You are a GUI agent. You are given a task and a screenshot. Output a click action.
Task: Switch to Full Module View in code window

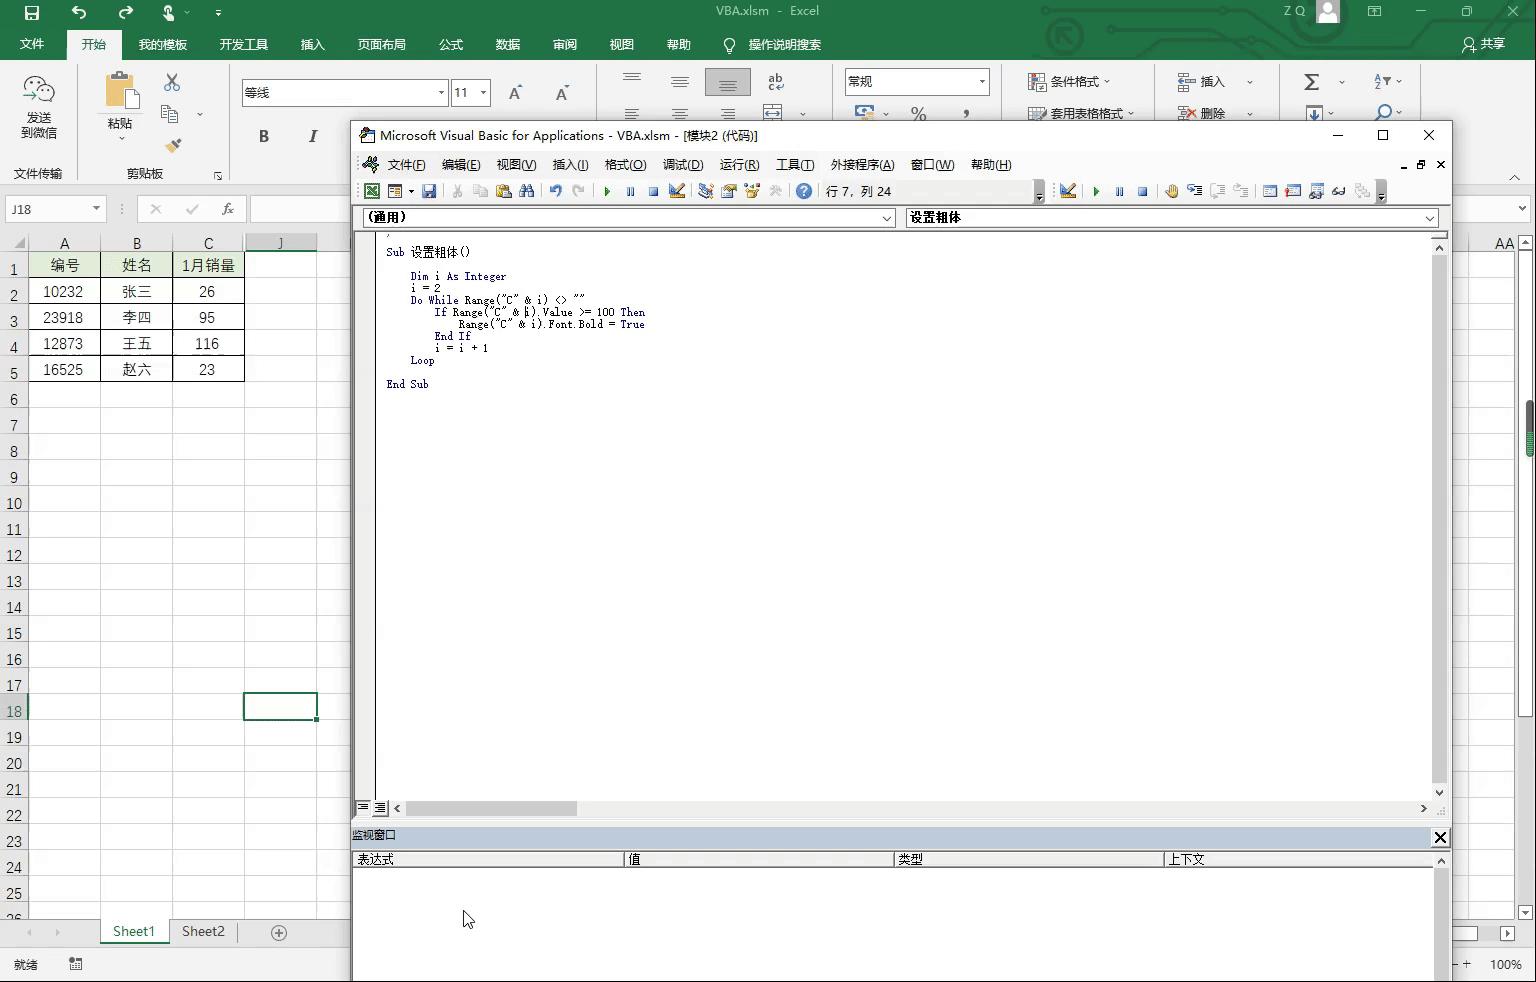380,807
